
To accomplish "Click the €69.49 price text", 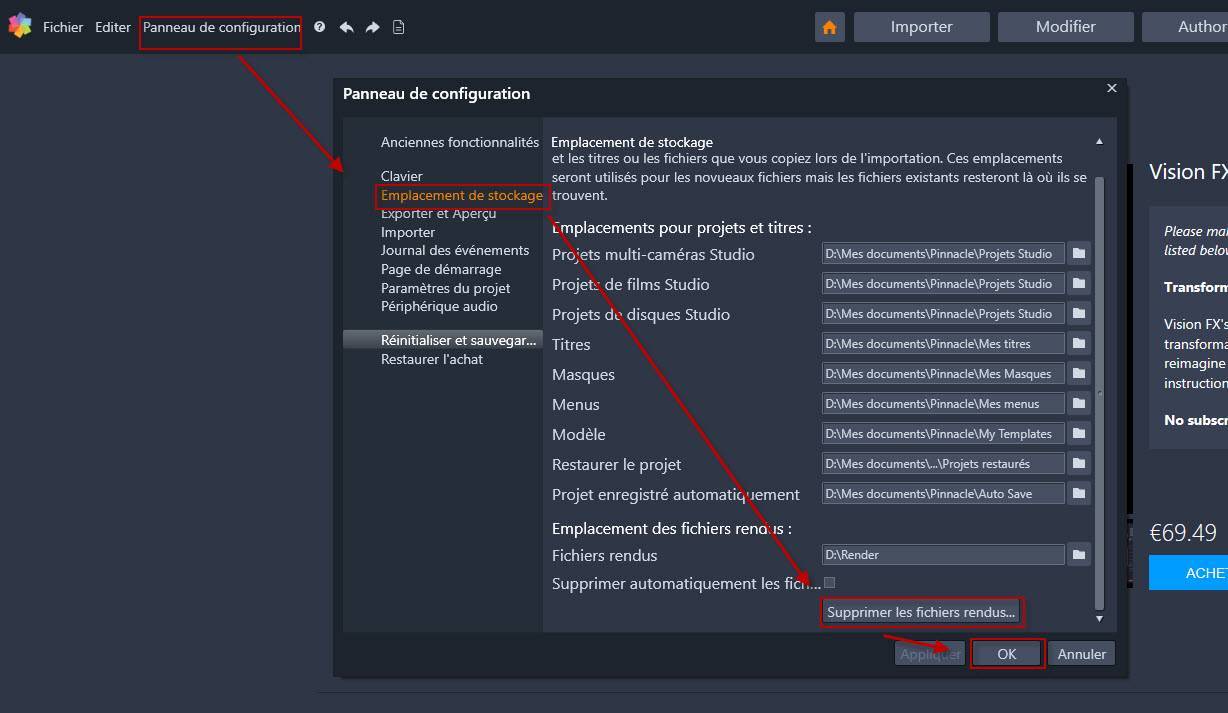I will 1183,533.
